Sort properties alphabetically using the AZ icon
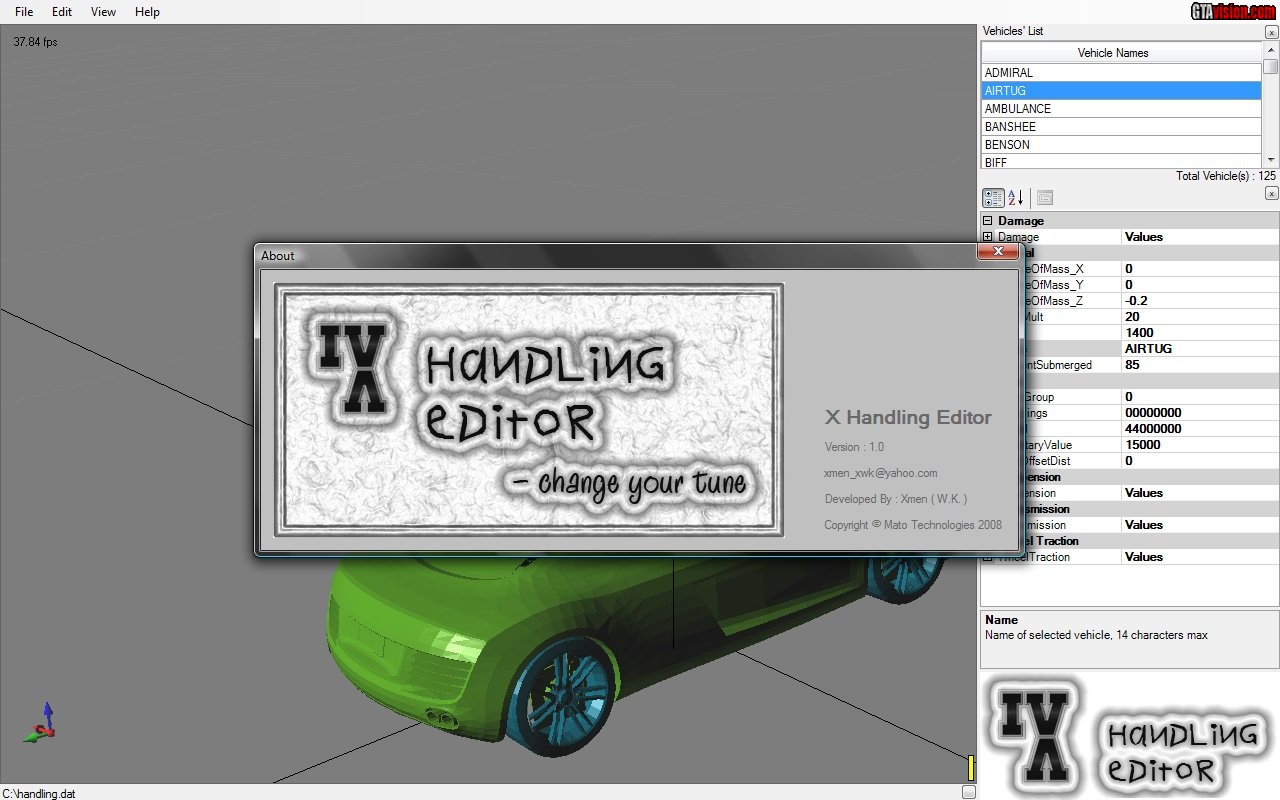 coord(1014,197)
